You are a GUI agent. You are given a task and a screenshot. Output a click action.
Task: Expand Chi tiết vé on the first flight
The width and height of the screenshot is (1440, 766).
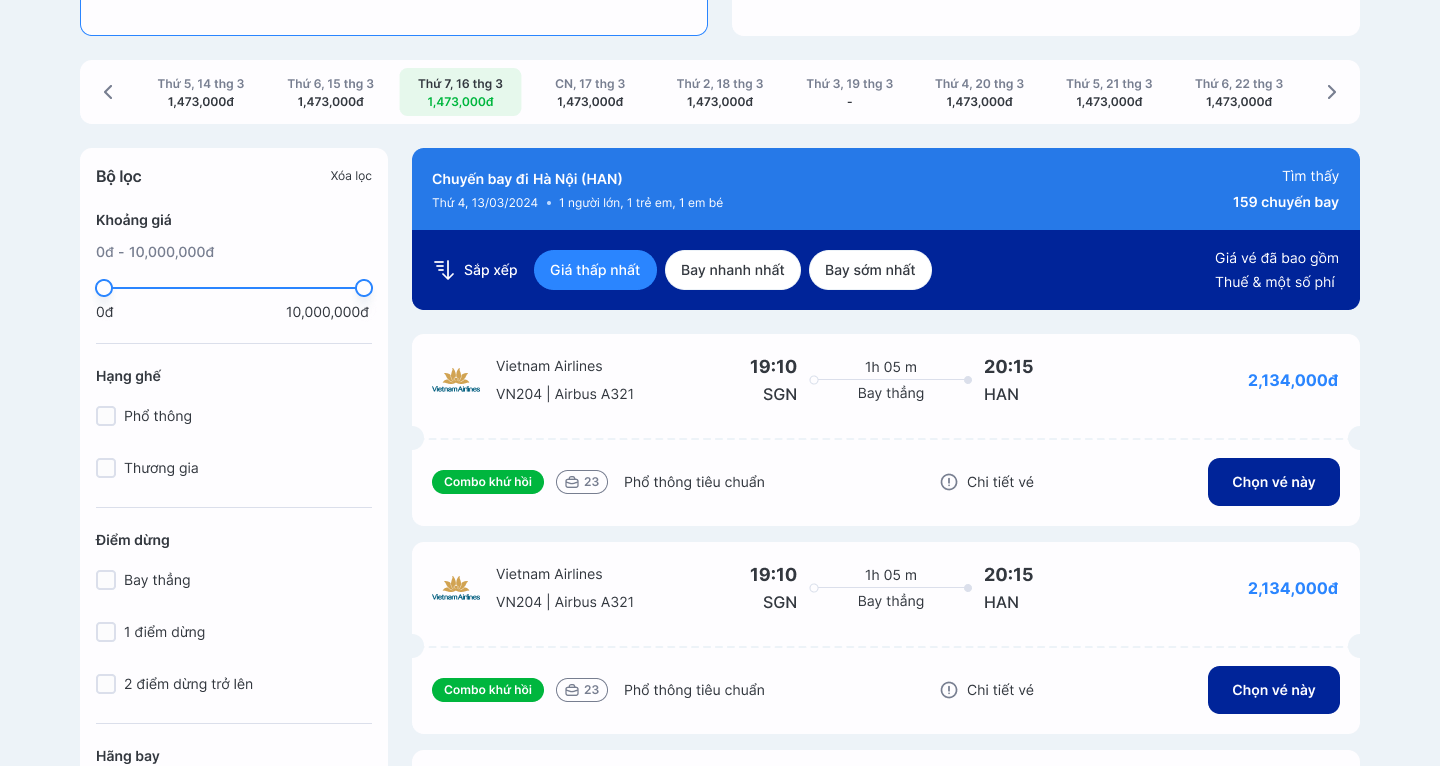(999, 481)
